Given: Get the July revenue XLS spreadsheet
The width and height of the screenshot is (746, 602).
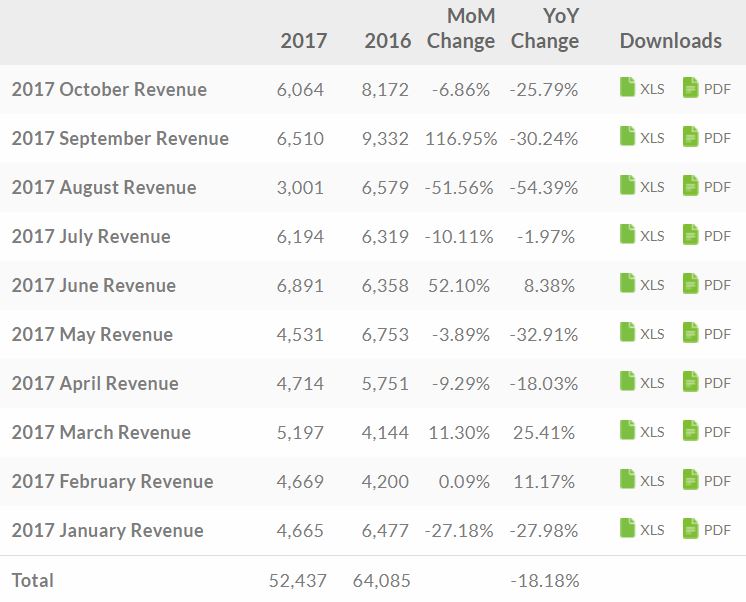Looking at the screenshot, I should pyautogui.click(x=642, y=235).
